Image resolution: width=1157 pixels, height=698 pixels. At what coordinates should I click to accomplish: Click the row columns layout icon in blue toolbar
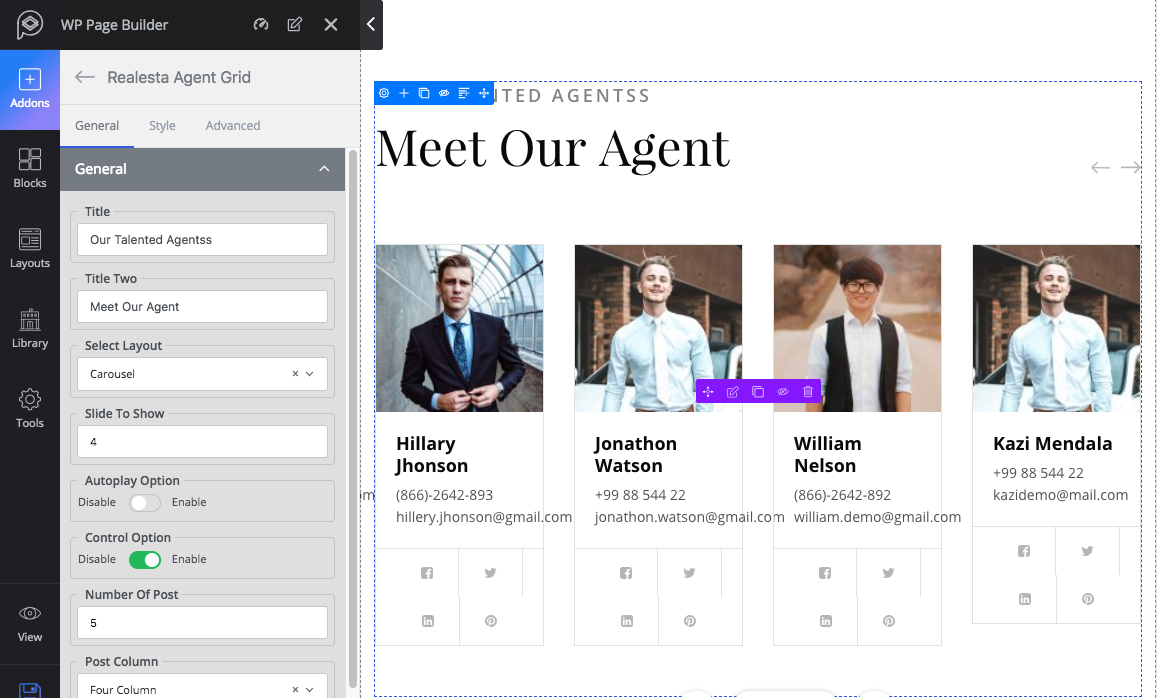click(x=463, y=93)
